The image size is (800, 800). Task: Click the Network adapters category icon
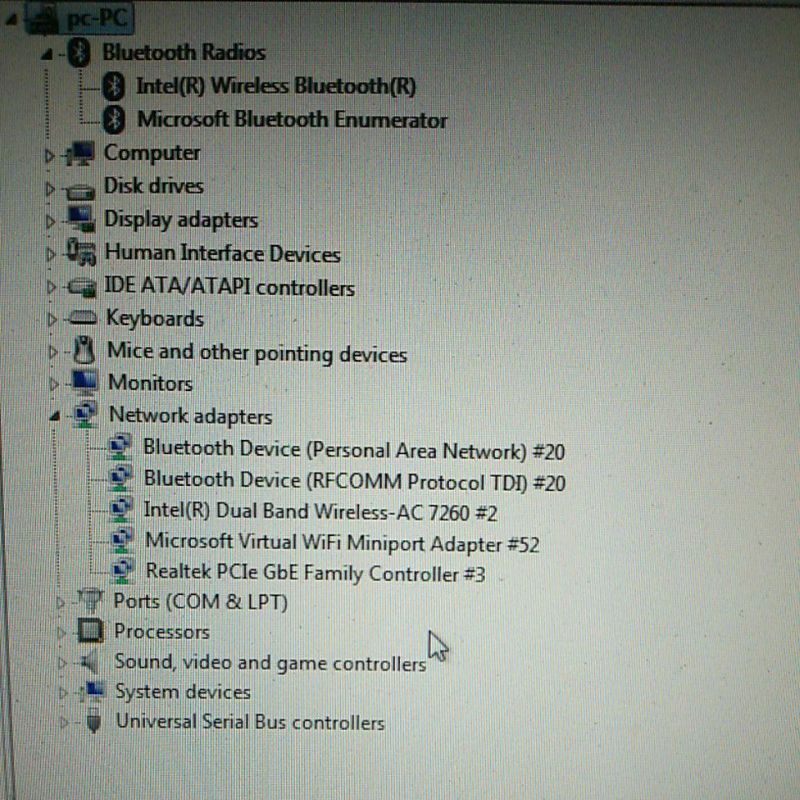click(x=85, y=415)
